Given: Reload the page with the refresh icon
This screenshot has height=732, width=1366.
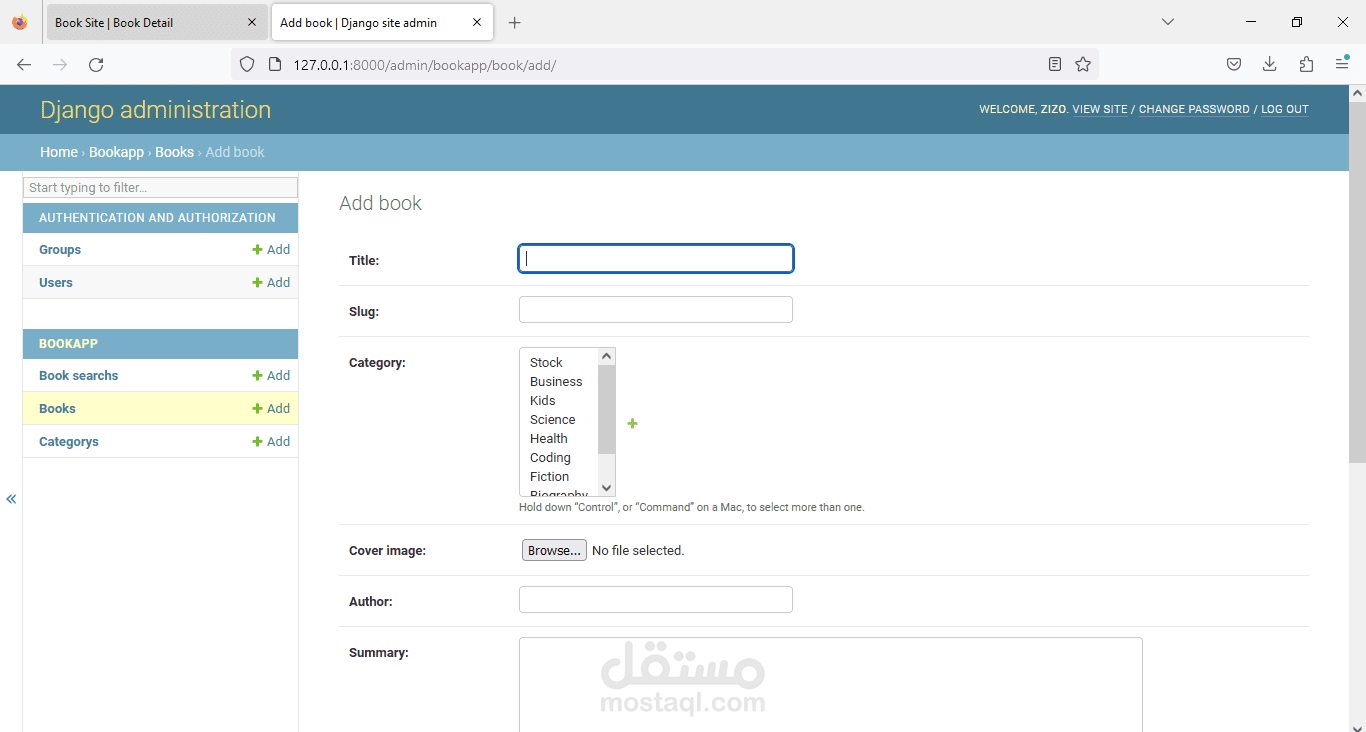Looking at the screenshot, I should coord(96,64).
